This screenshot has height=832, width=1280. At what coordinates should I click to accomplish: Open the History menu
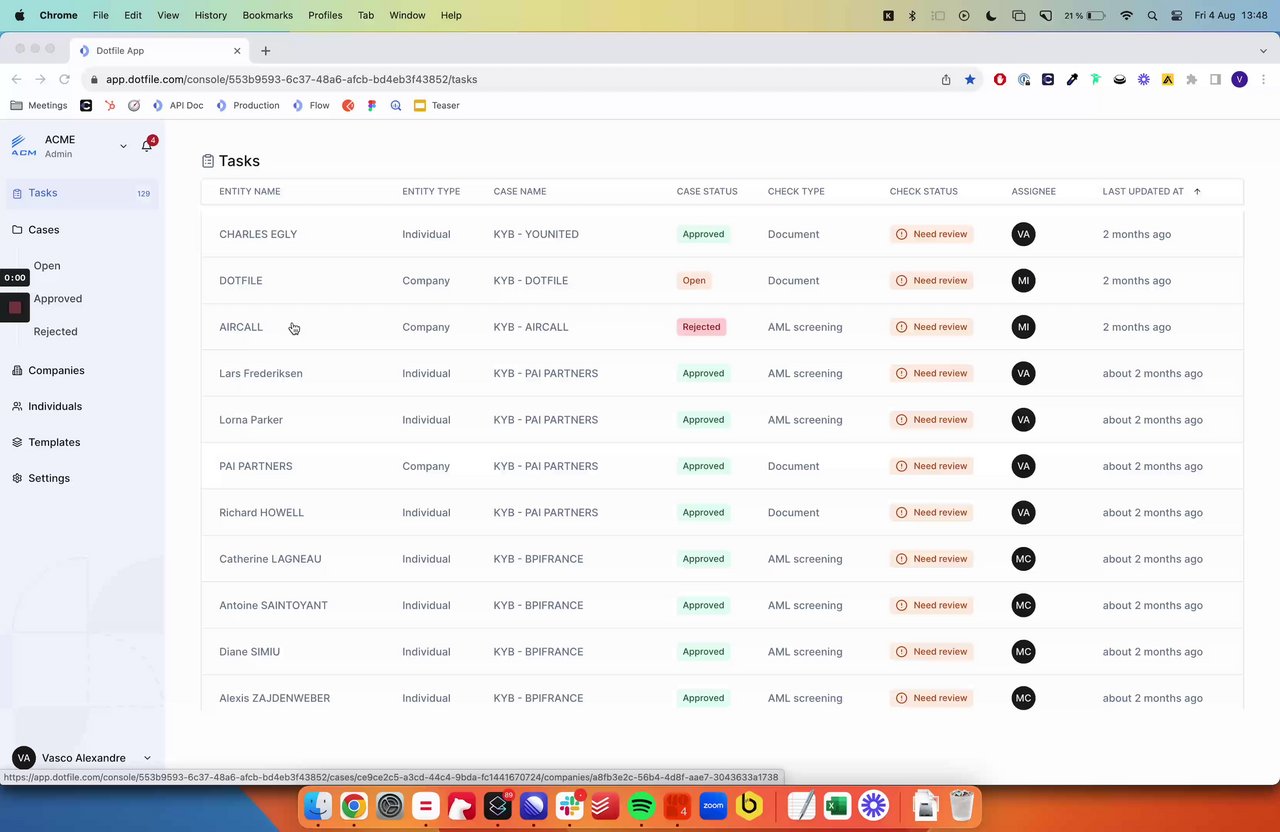211,15
